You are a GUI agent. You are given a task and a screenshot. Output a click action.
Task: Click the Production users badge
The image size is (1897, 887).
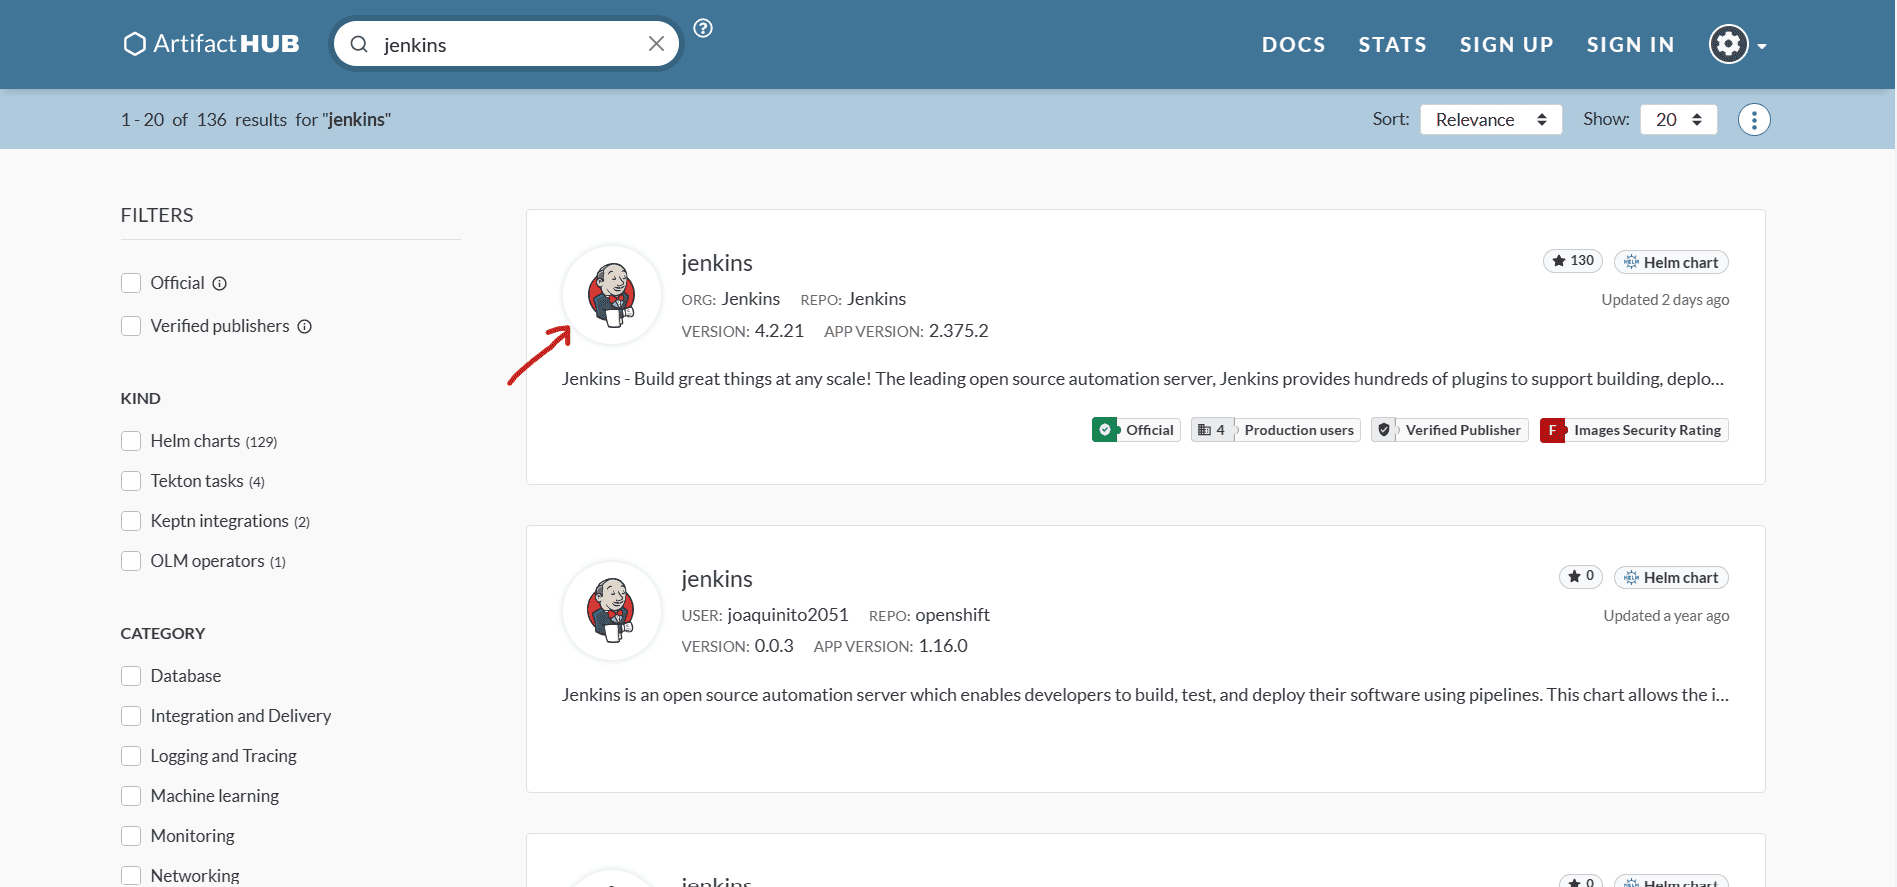(1276, 430)
